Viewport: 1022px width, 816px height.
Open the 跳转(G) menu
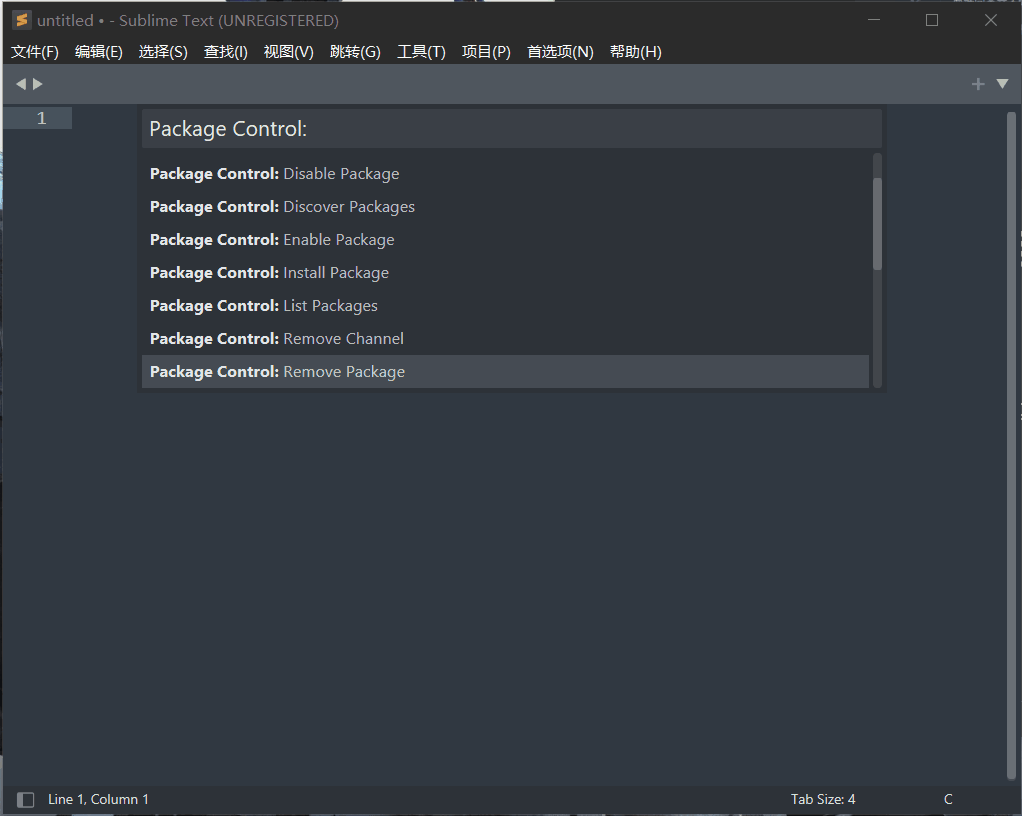tap(355, 52)
